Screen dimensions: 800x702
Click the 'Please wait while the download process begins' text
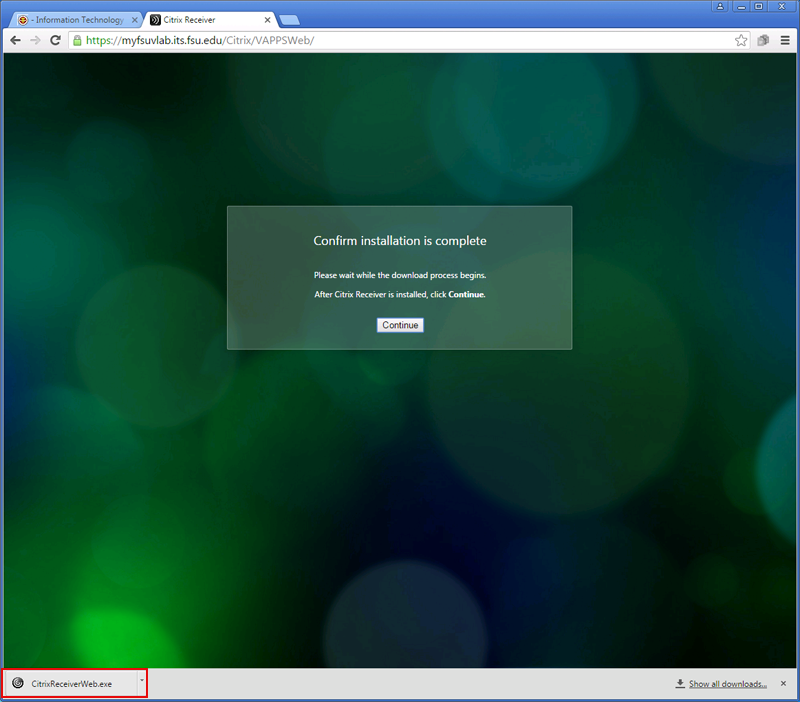point(400,275)
